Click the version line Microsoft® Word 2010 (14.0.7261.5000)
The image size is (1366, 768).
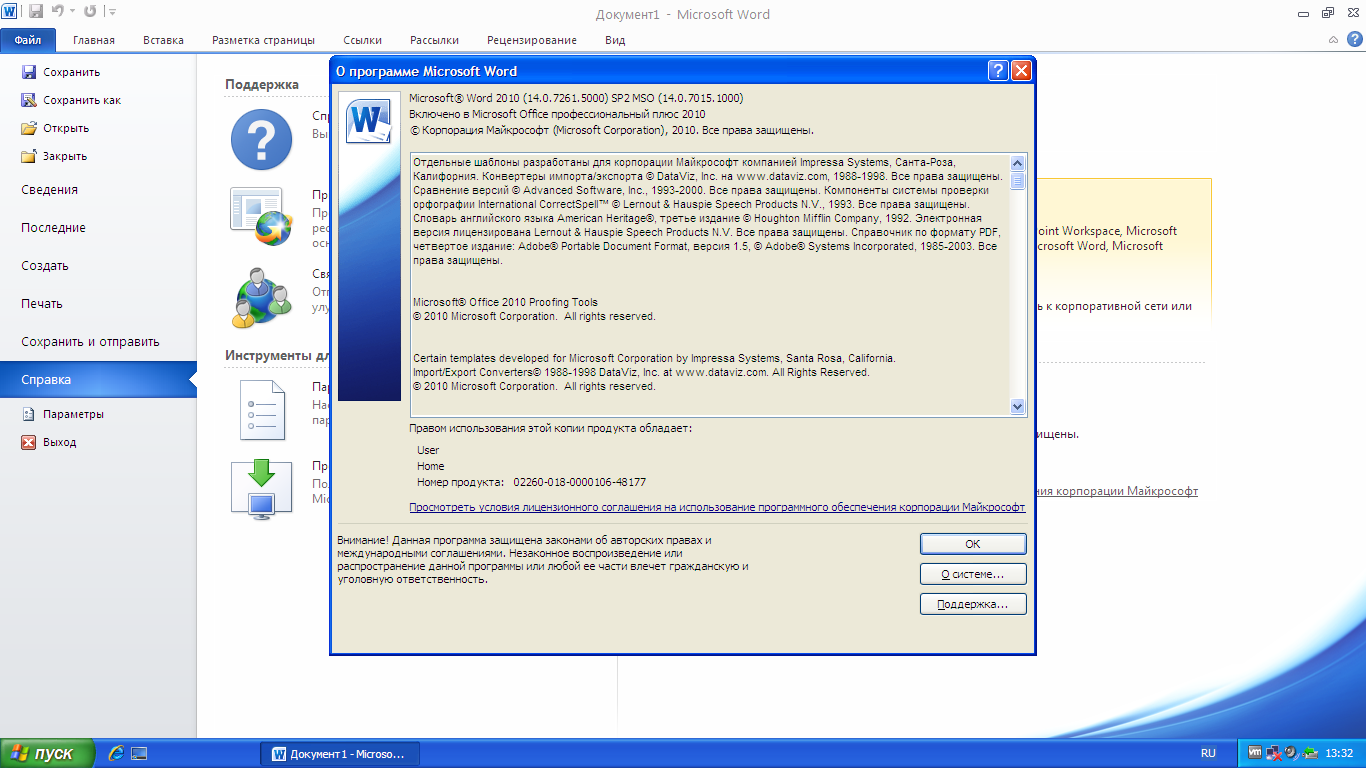tap(576, 98)
